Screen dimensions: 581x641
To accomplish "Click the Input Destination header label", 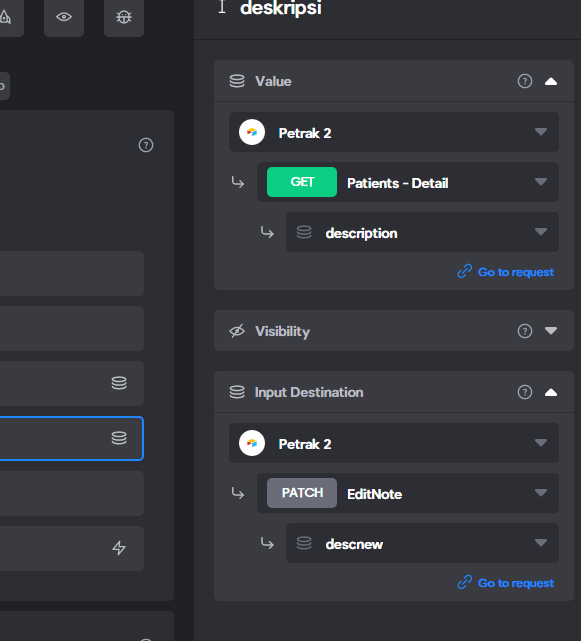I will [309, 392].
